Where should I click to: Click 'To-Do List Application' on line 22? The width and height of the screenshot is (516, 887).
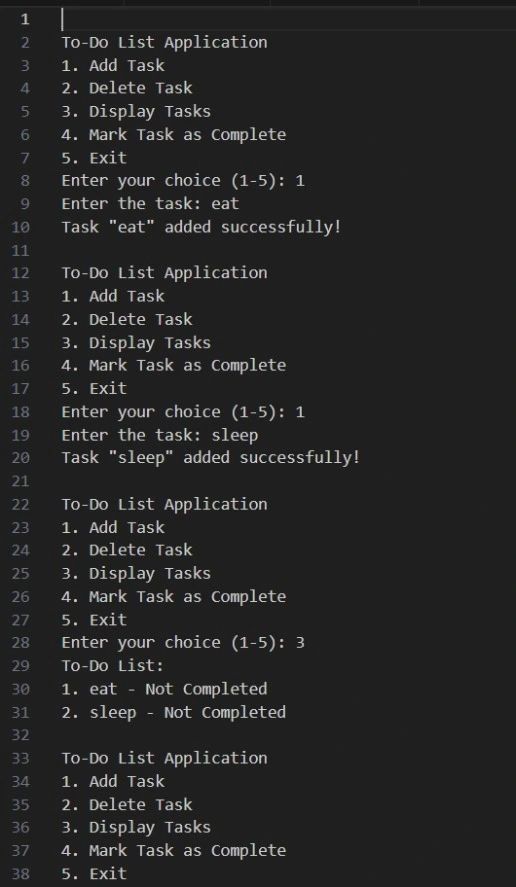(x=164, y=504)
